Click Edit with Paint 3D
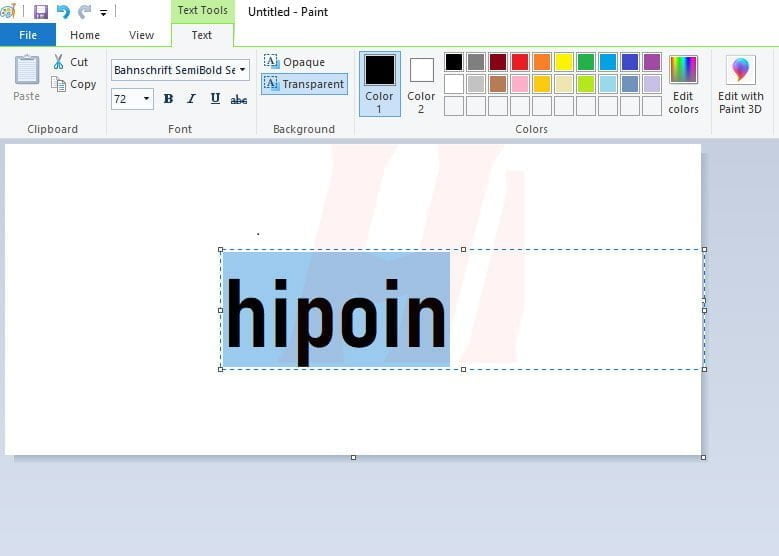 (740, 84)
